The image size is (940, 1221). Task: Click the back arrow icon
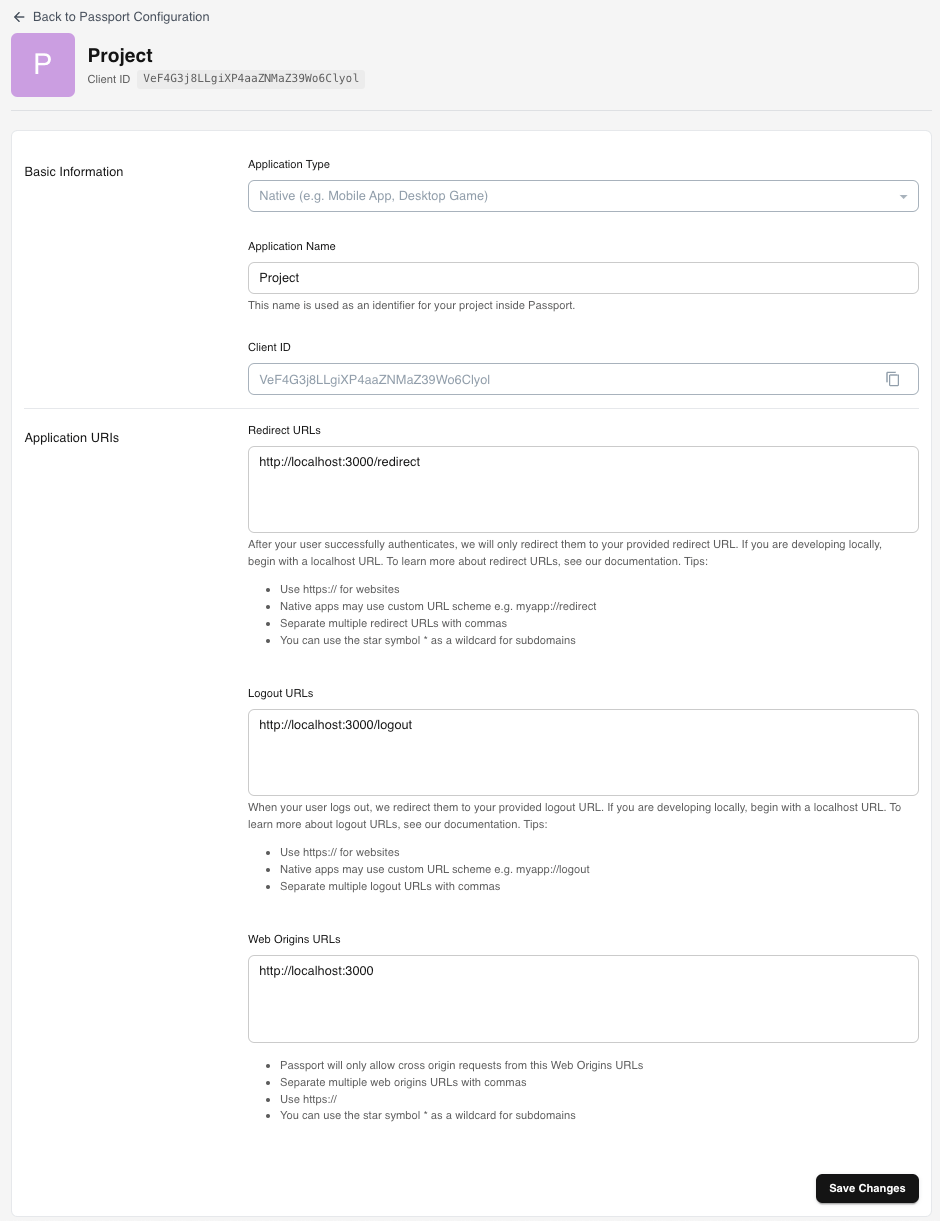pyautogui.click(x=19, y=17)
